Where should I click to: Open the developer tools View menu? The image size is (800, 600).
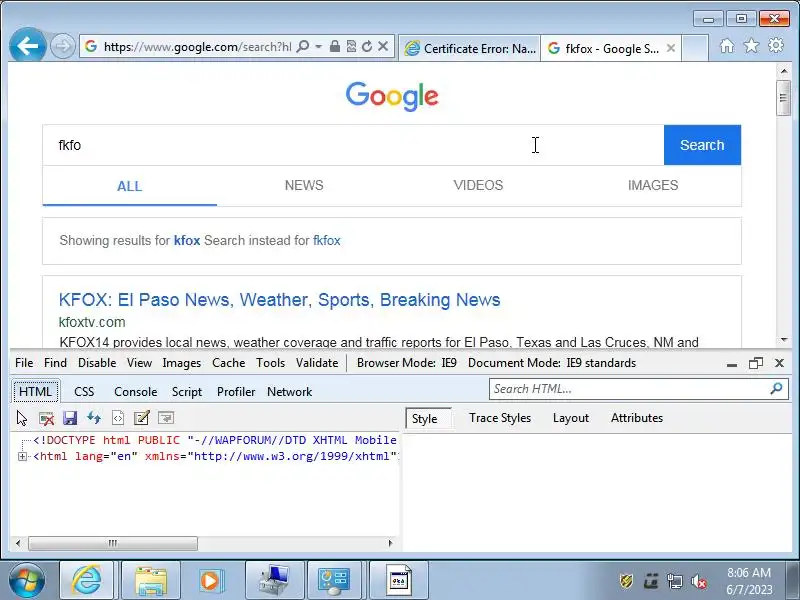[x=139, y=363]
